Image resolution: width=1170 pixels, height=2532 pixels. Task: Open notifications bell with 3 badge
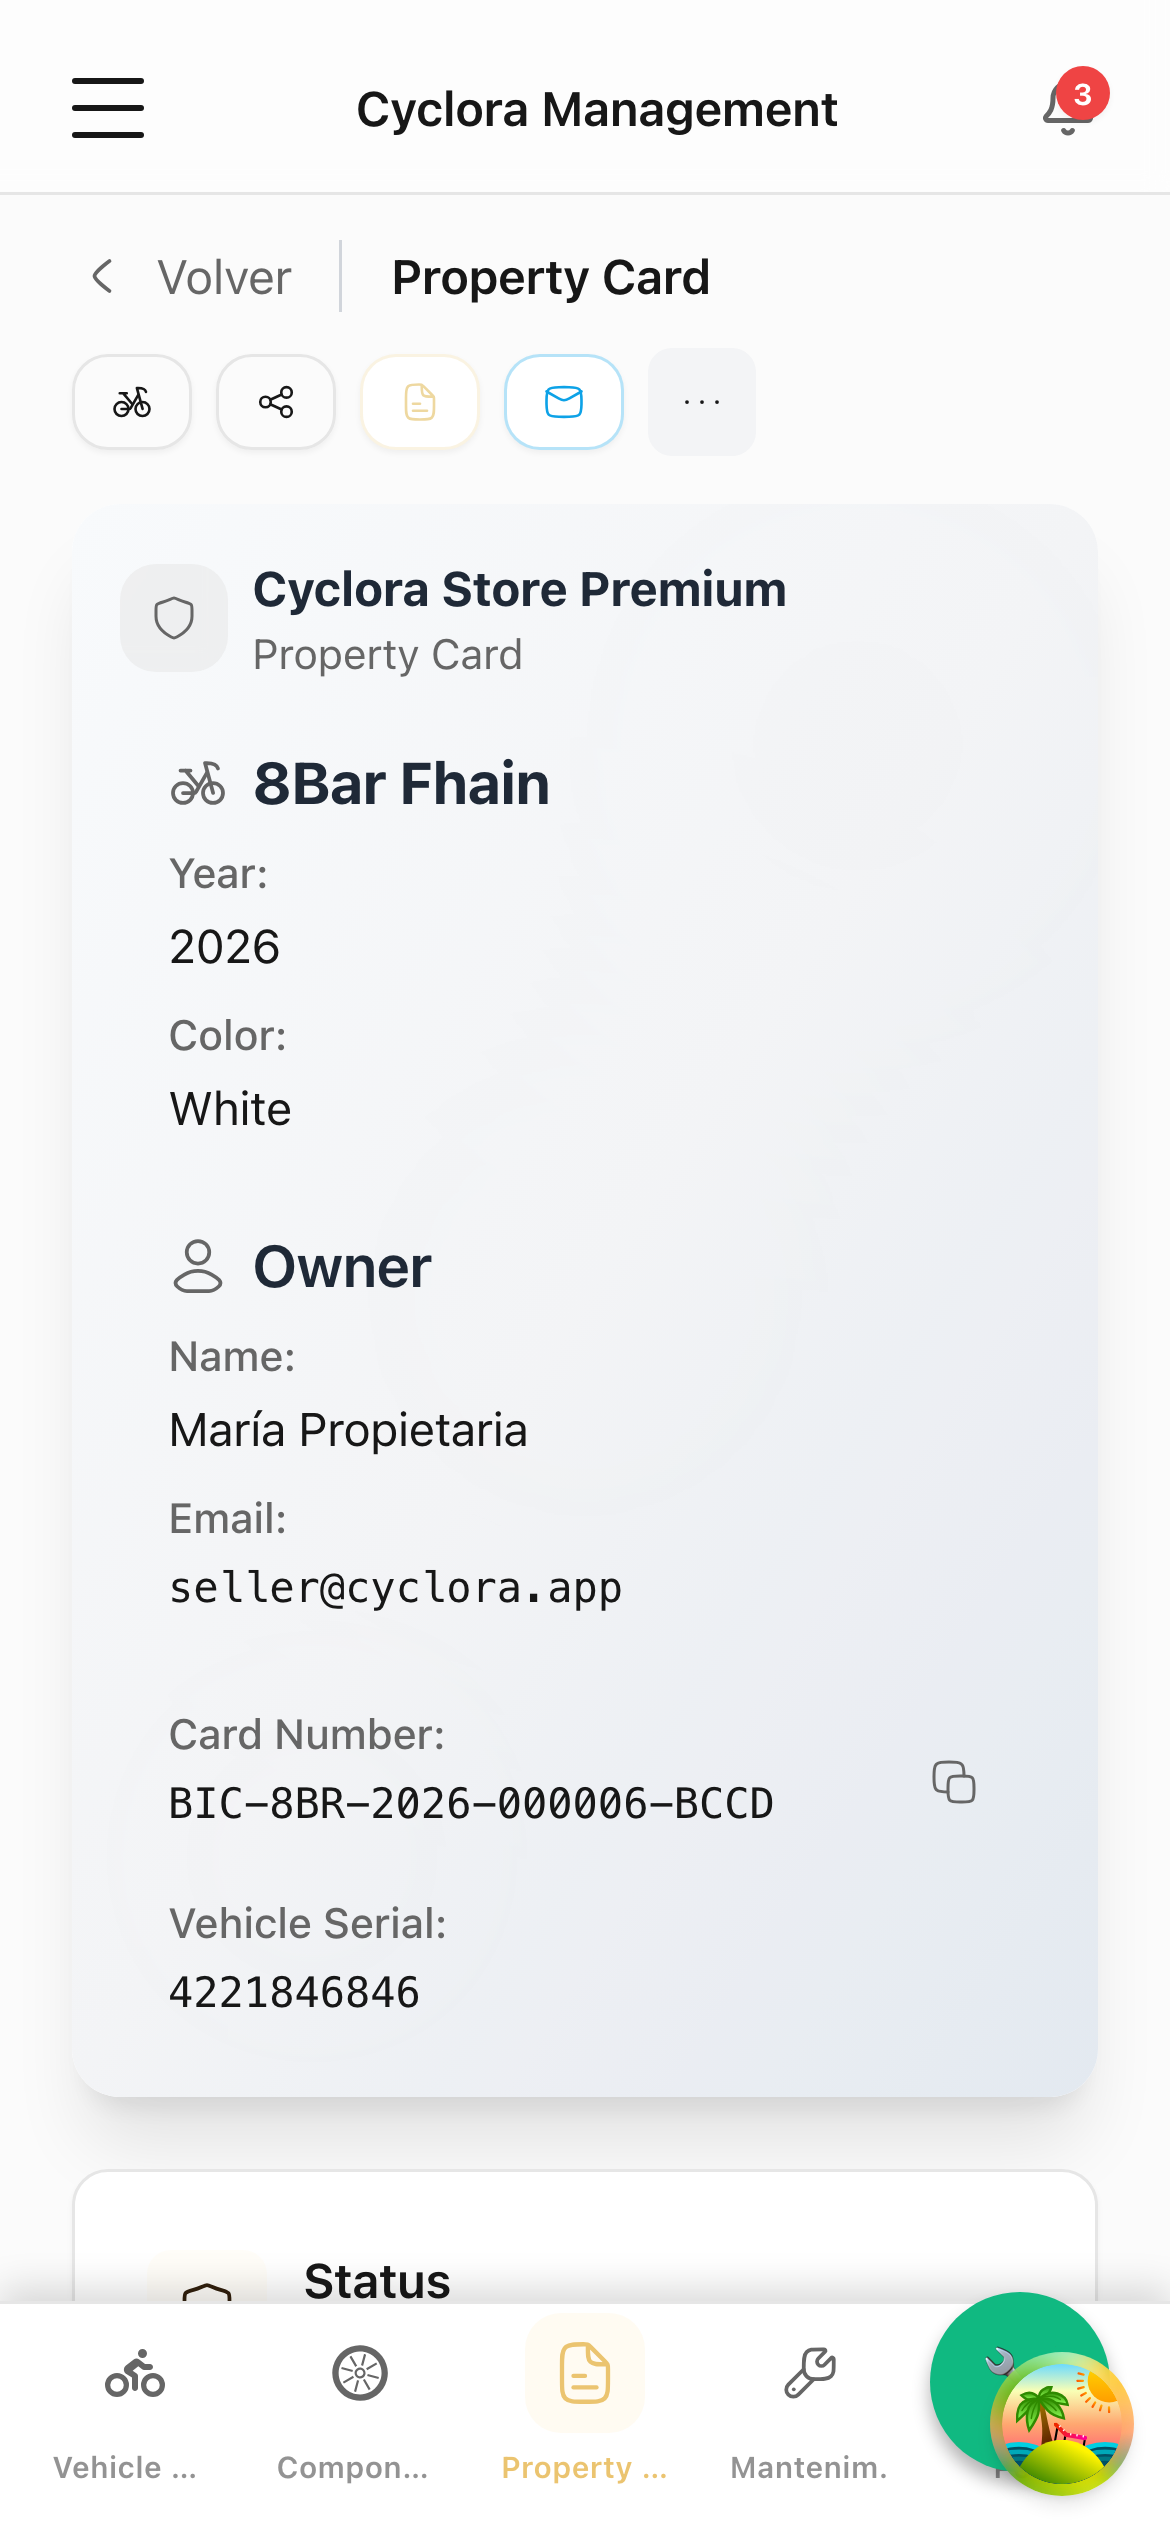1068,108
